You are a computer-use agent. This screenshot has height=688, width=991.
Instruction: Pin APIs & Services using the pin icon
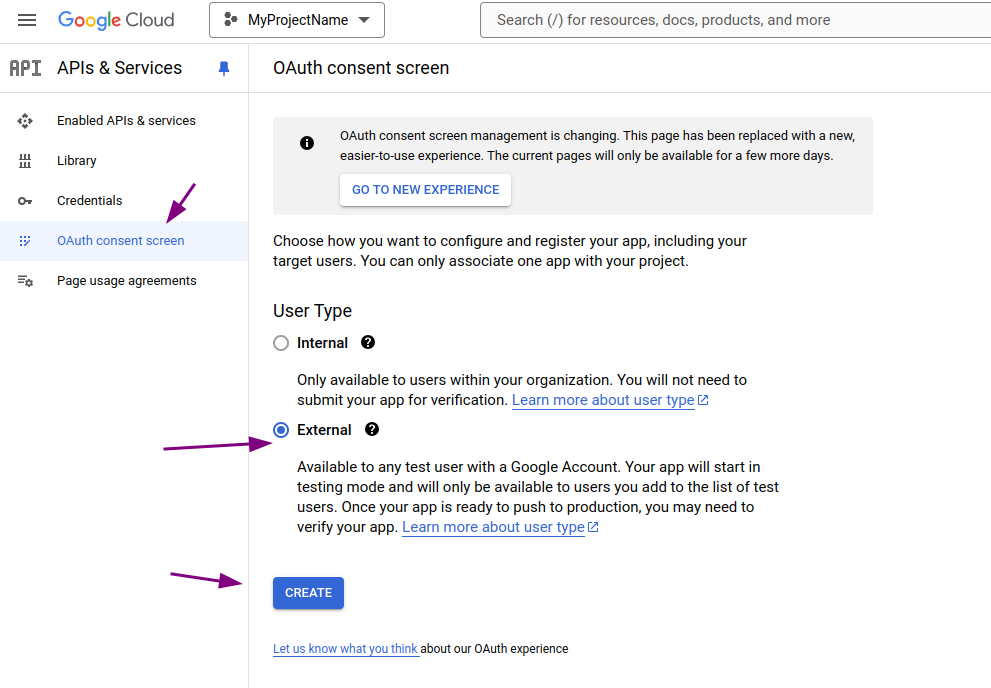tap(224, 68)
